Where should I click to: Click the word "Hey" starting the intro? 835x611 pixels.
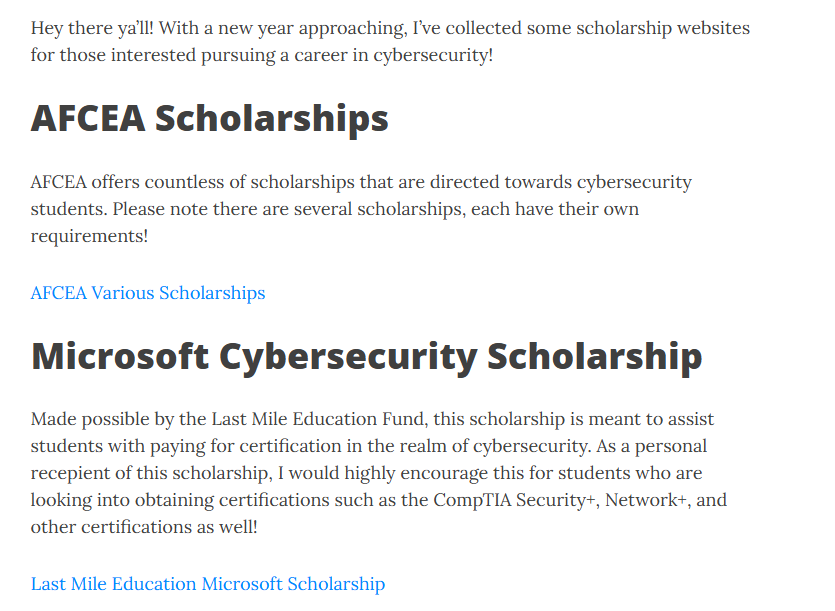(x=47, y=28)
